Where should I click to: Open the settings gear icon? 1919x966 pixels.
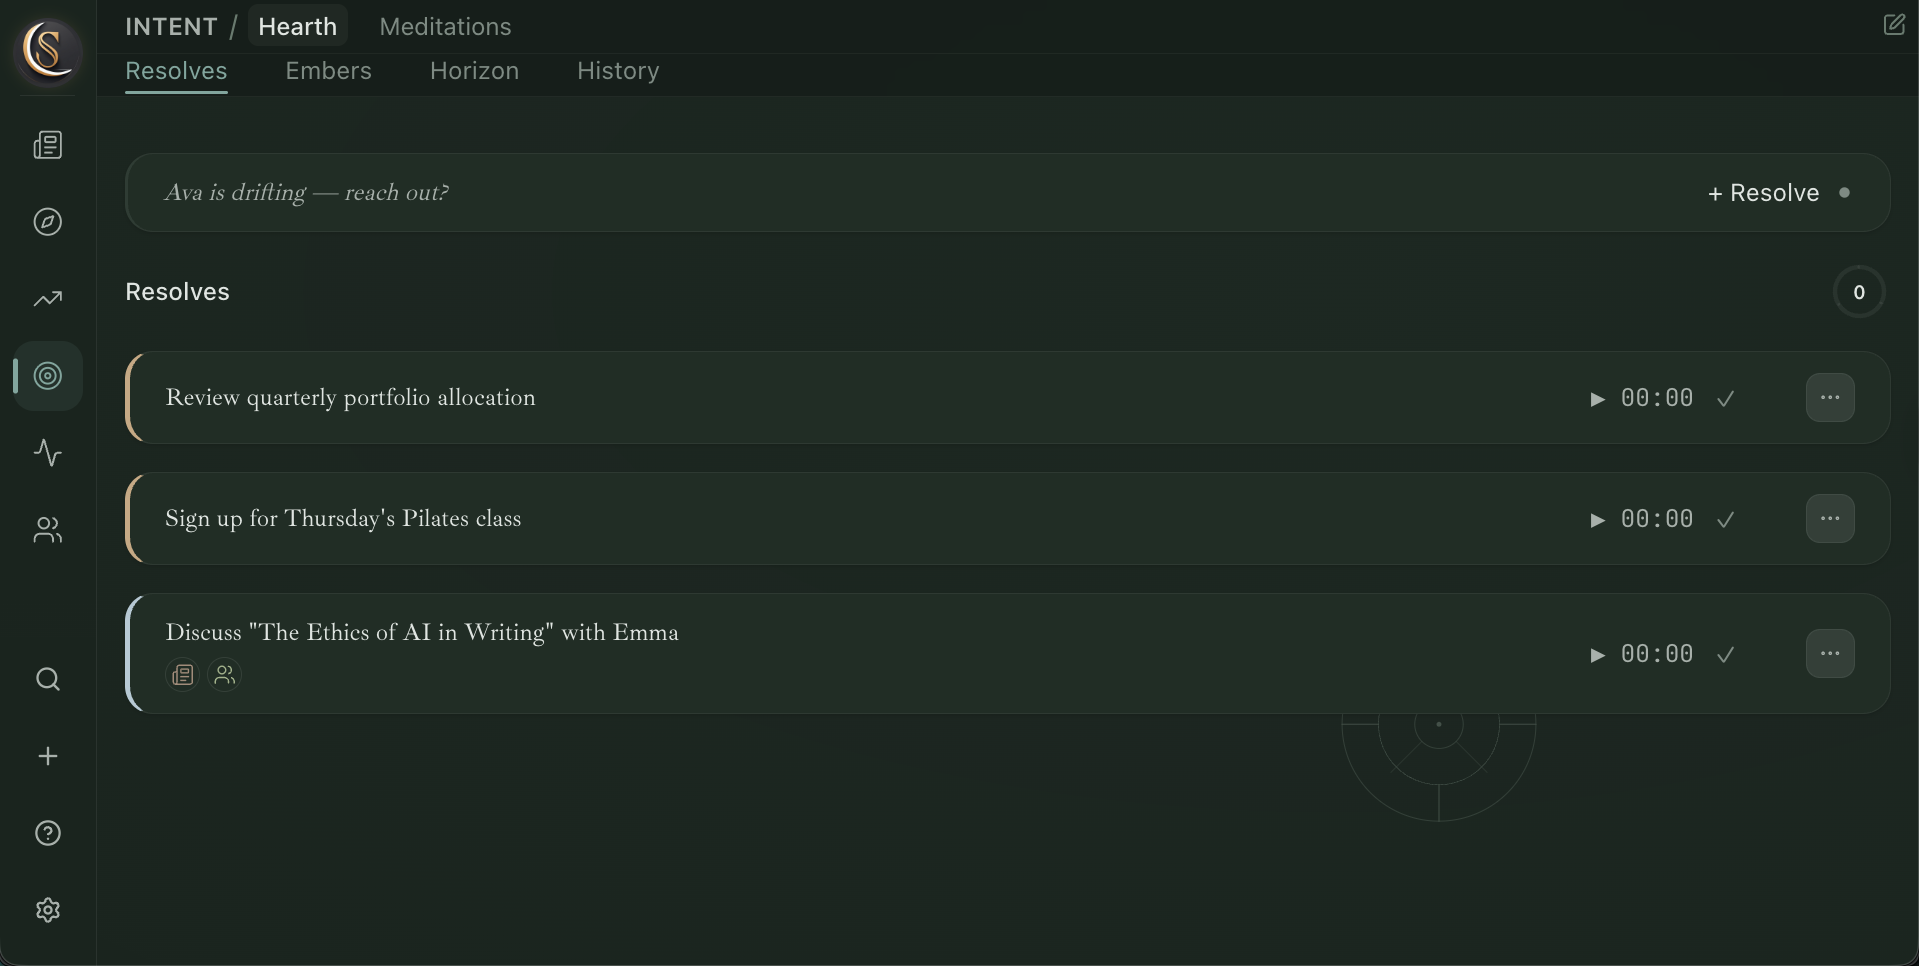(48, 910)
